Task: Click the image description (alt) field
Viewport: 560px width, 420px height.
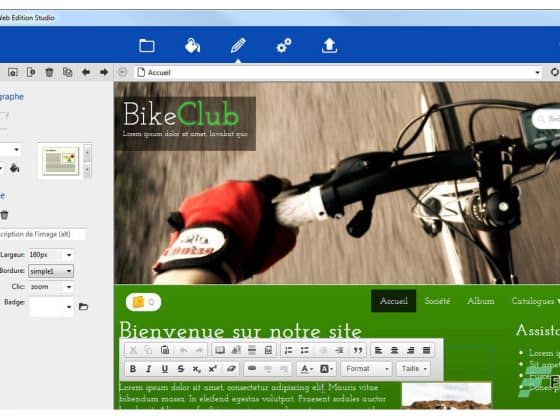Action: [43, 234]
